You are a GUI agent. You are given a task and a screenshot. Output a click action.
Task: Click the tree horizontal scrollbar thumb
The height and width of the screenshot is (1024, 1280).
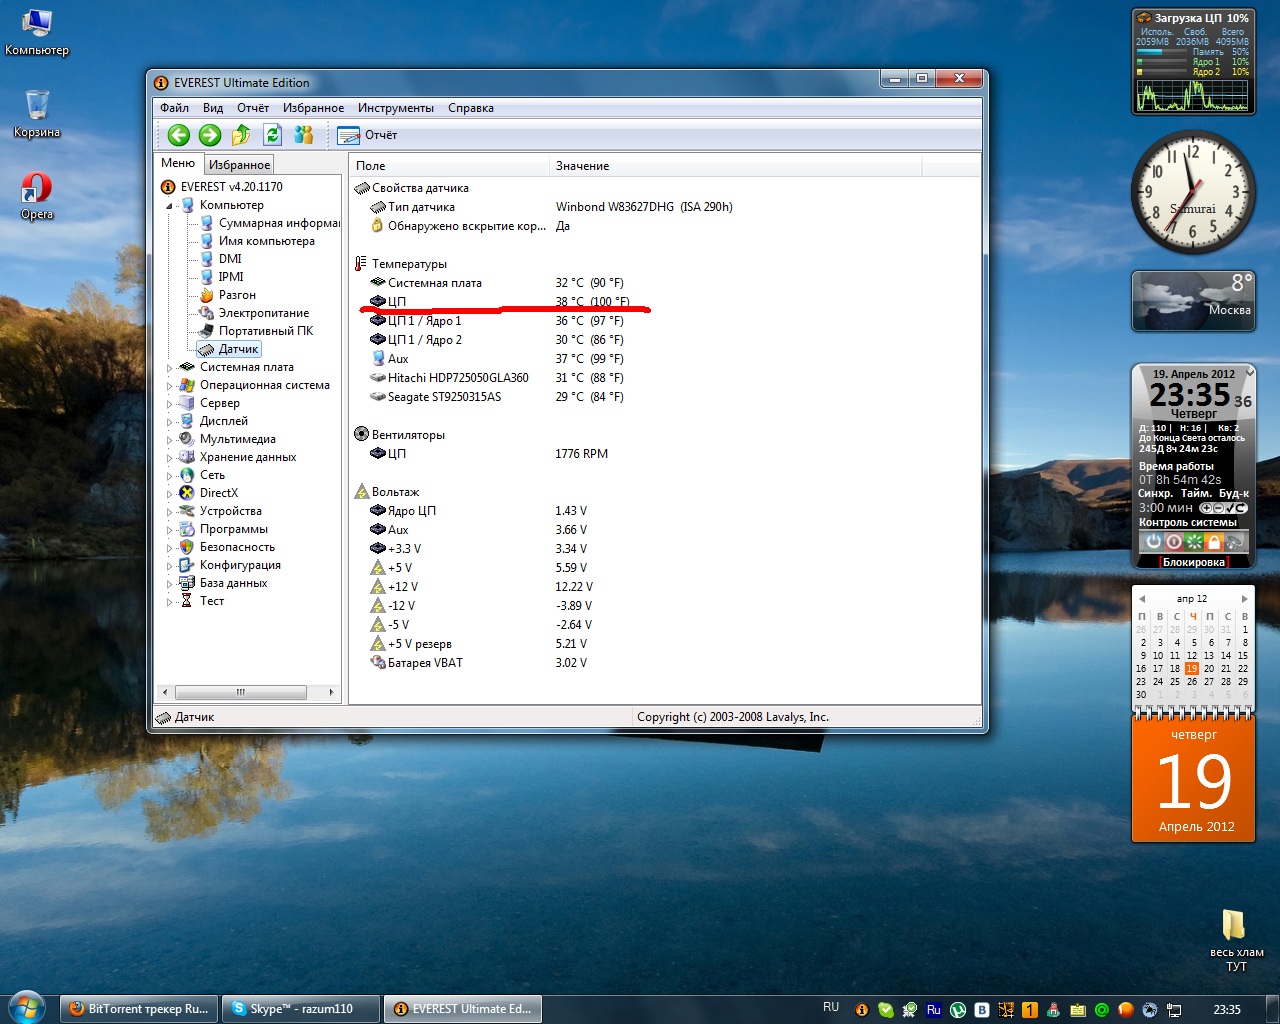[241, 692]
